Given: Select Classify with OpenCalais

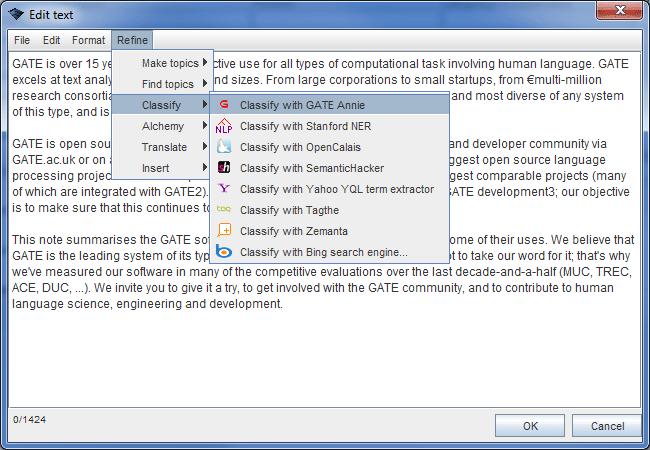Looking at the screenshot, I should point(330,147).
